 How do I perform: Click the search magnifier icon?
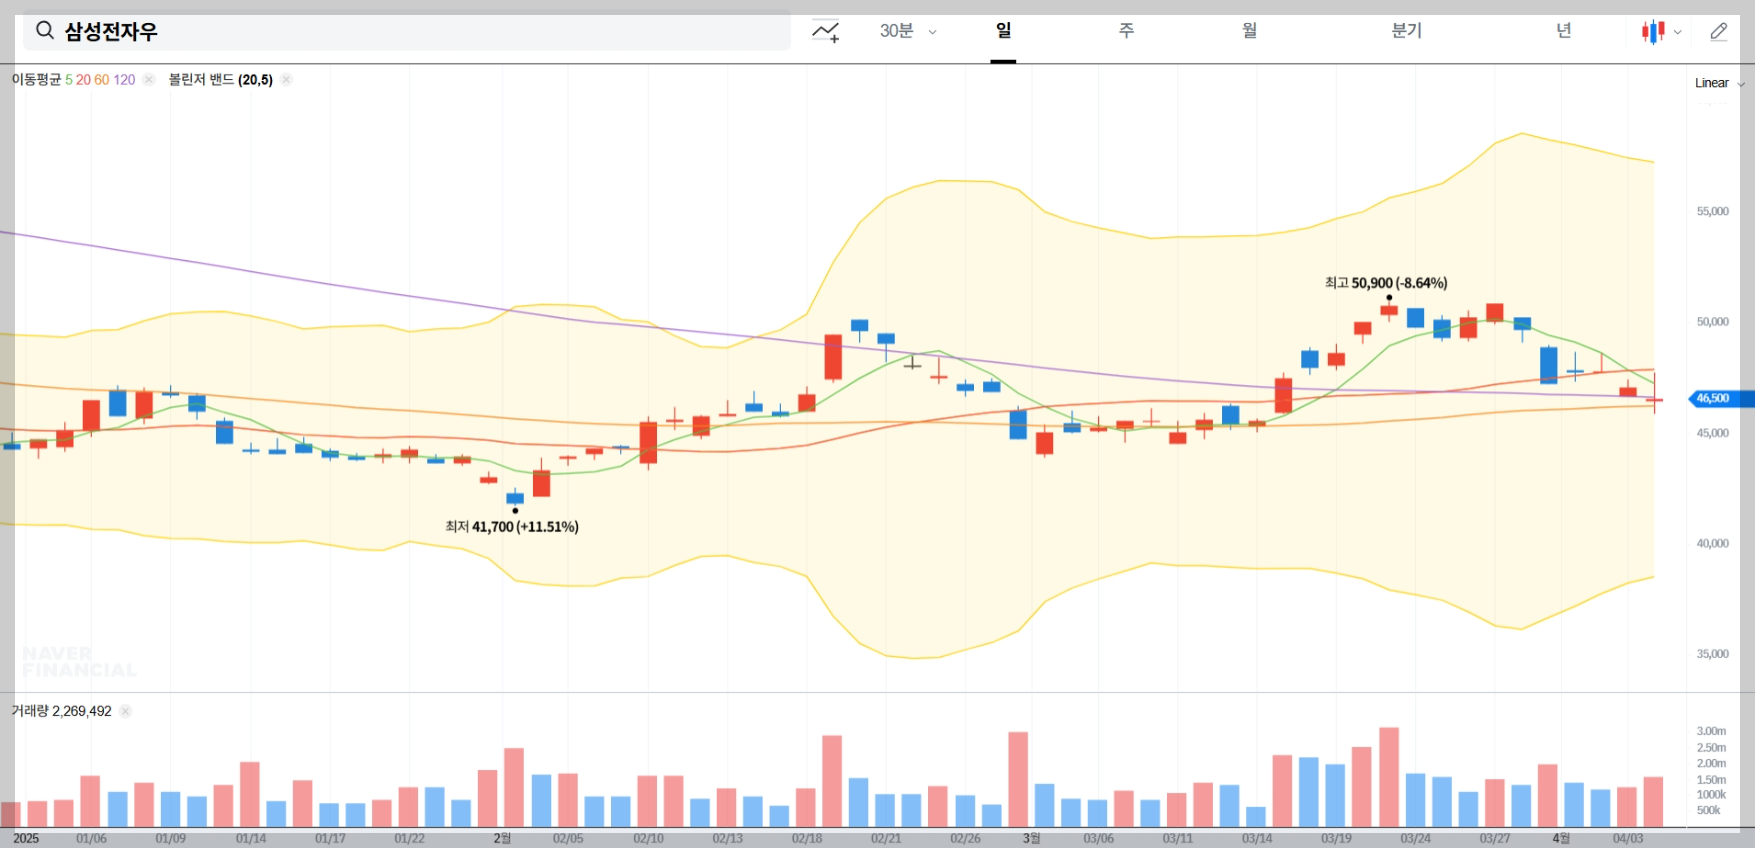[45, 31]
